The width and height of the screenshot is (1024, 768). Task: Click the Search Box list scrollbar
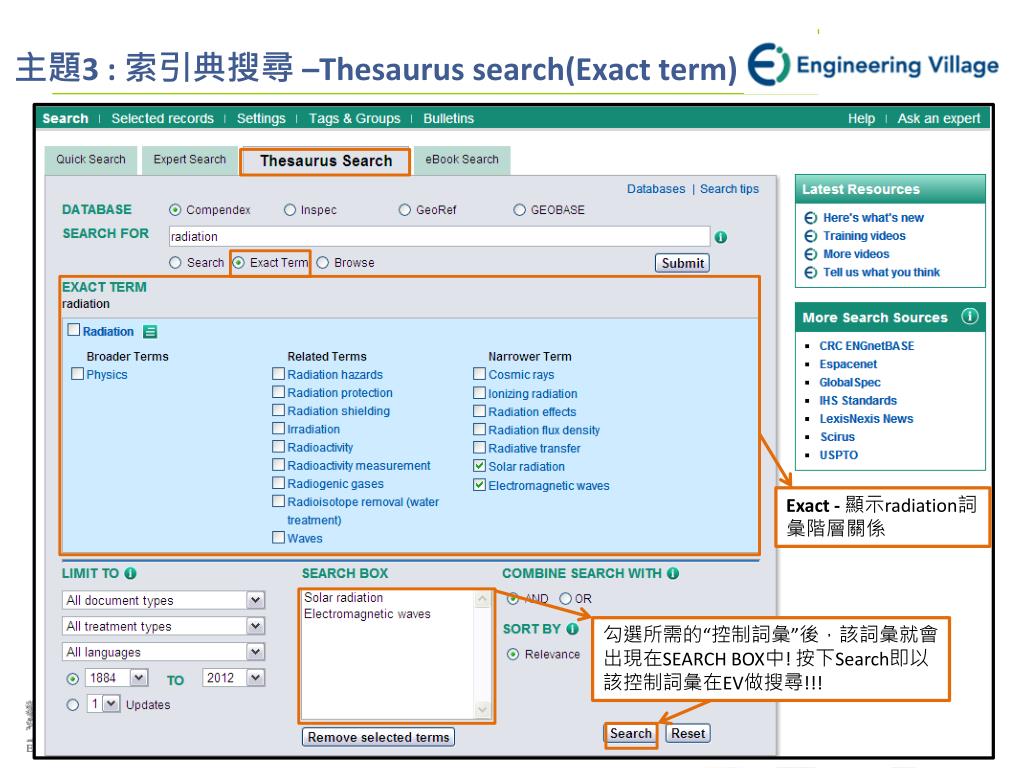pos(482,654)
